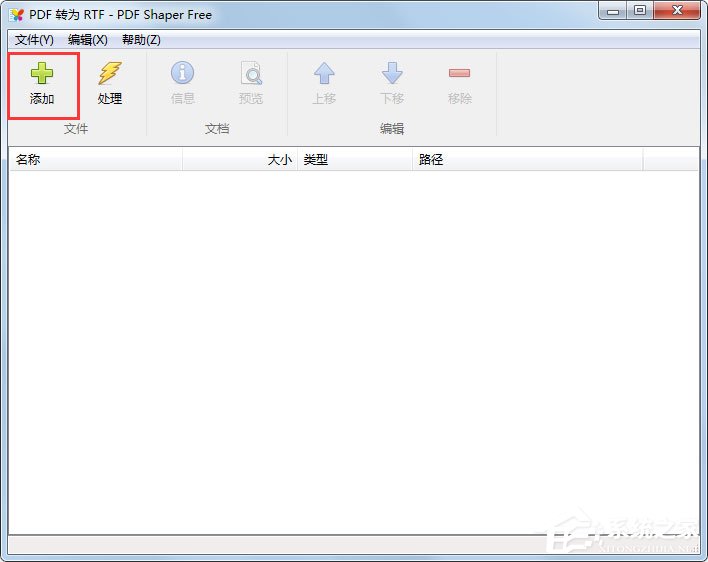Open document 信息 (Info) icon
The height and width of the screenshot is (562, 708).
point(182,73)
